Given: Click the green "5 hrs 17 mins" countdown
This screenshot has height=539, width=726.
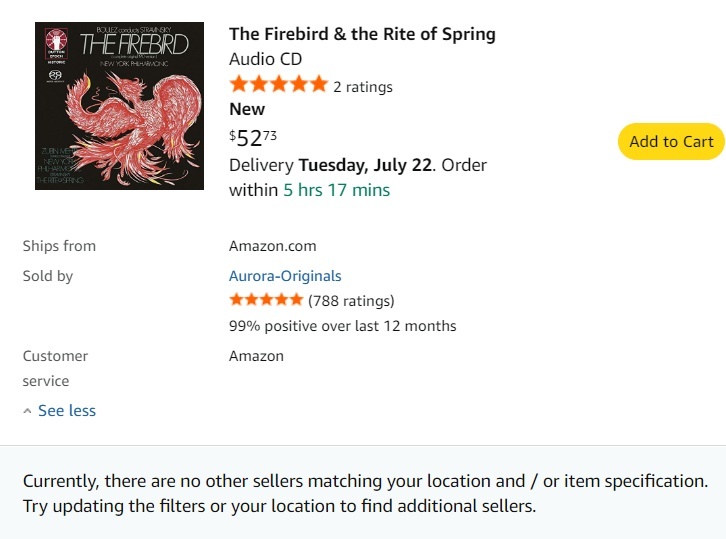Looking at the screenshot, I should click(337, 190).
